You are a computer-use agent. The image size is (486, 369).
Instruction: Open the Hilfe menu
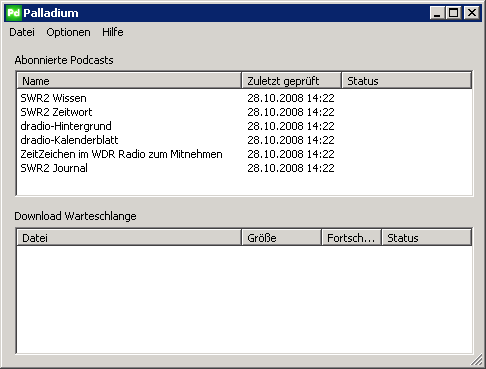[113, 32]
